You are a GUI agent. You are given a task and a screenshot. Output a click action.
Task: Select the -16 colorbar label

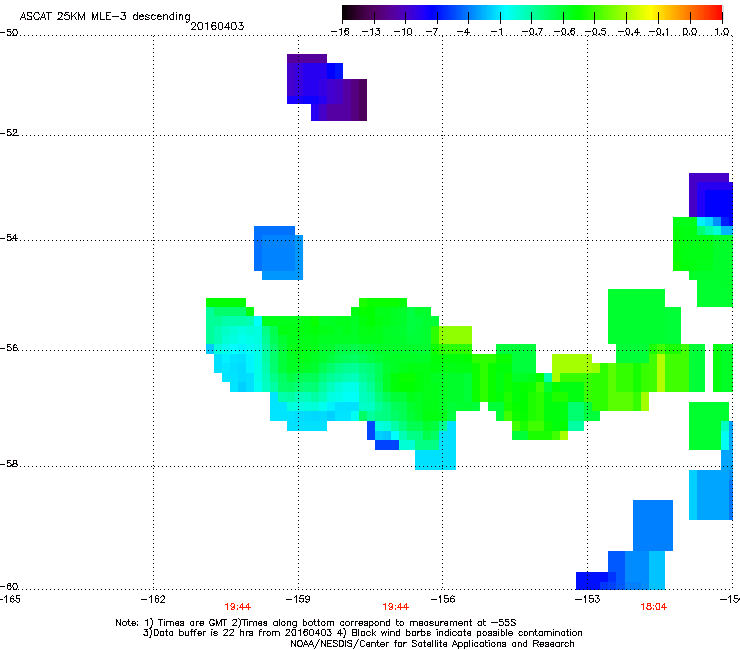(340, 32)
